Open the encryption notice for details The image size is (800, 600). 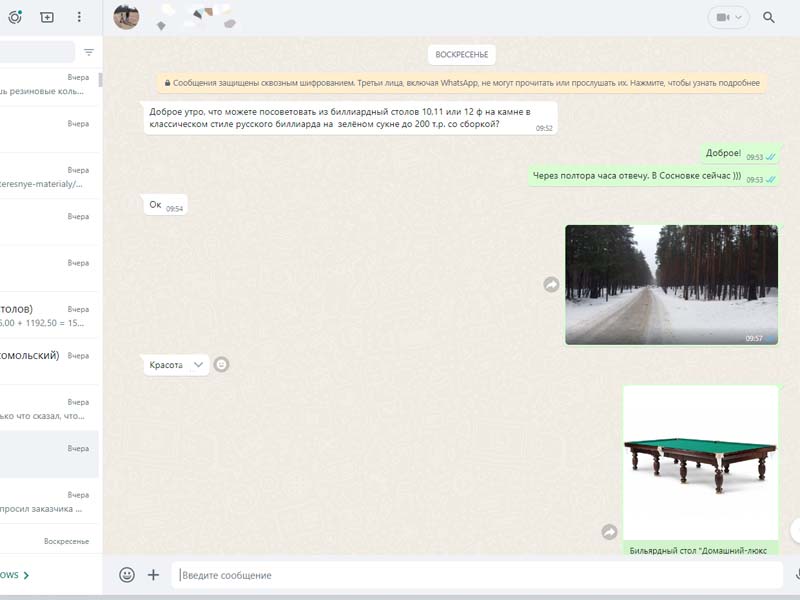(x=462, y=83)
